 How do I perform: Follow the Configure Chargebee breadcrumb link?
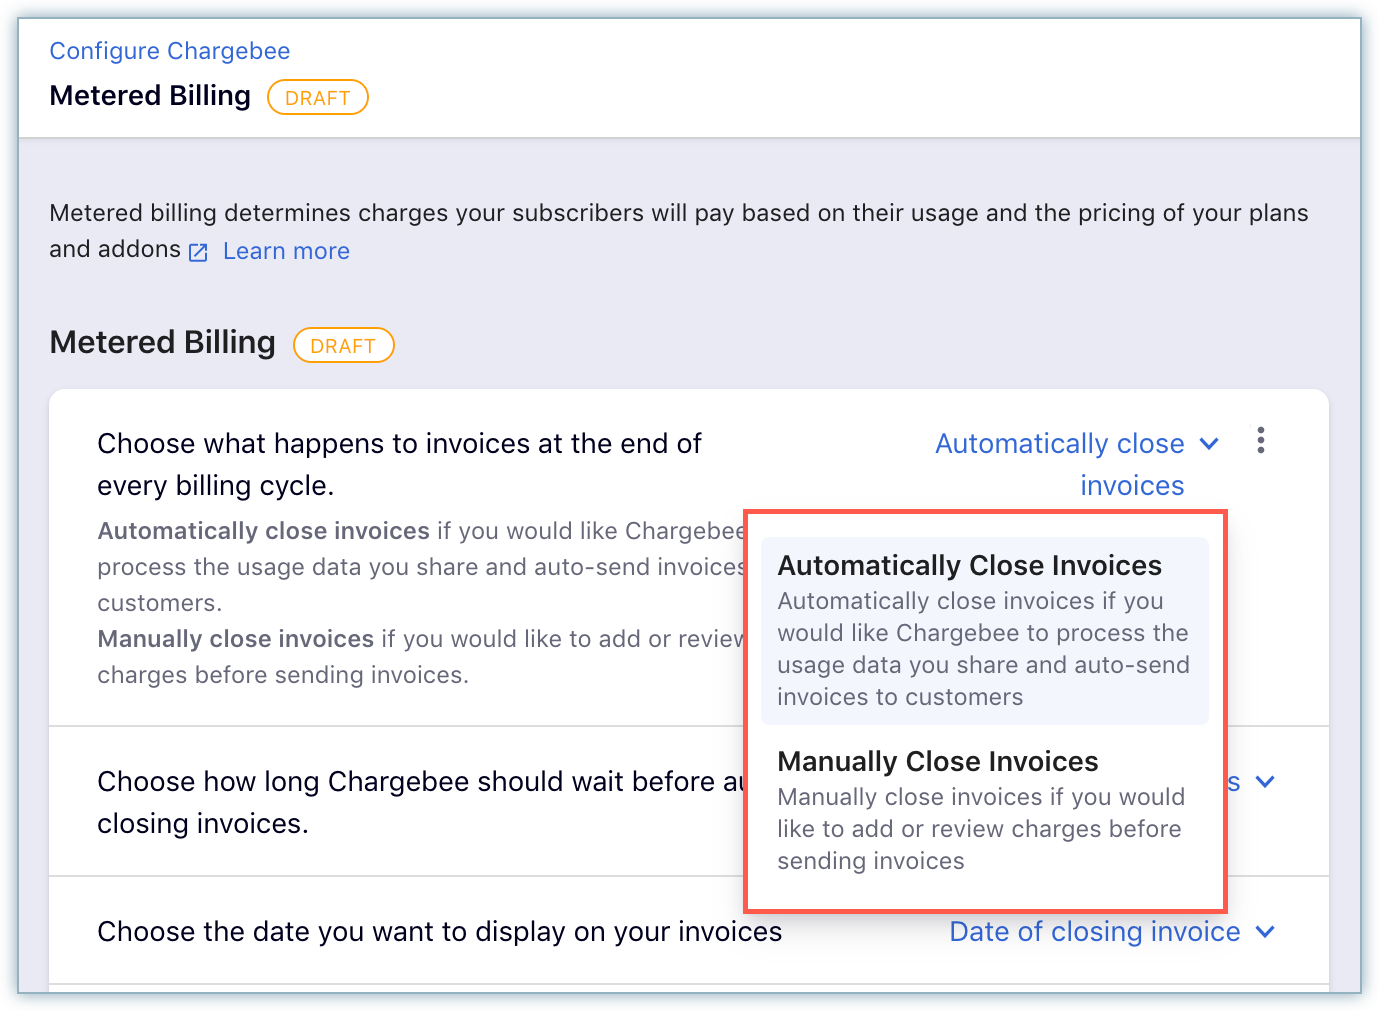coord(169,50)
